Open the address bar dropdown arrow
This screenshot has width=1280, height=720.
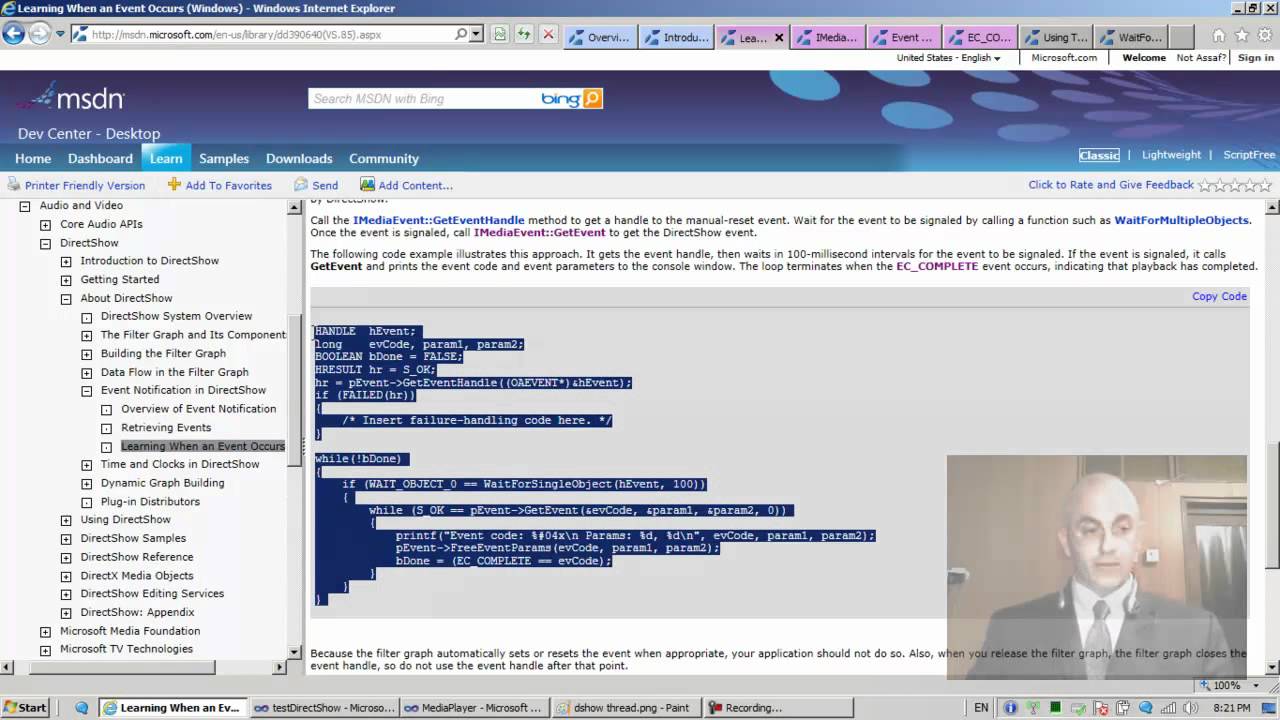coord(476,34)
